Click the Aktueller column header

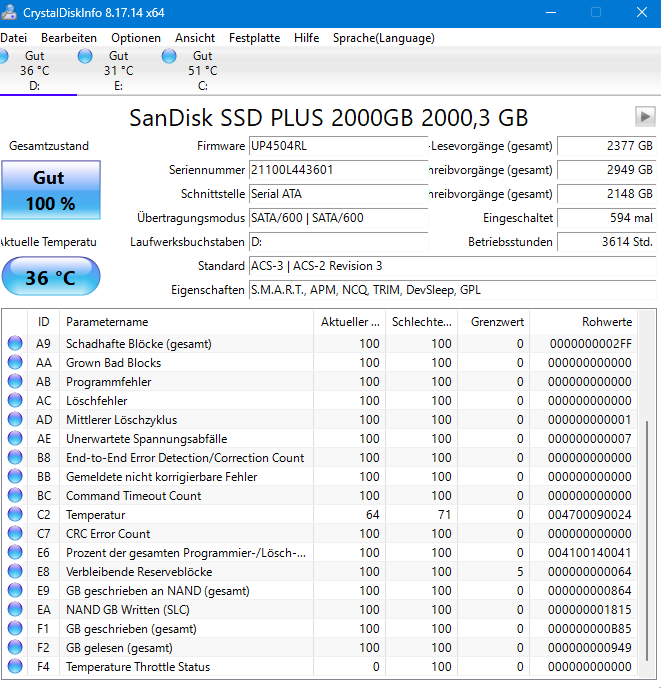[349, 322]
